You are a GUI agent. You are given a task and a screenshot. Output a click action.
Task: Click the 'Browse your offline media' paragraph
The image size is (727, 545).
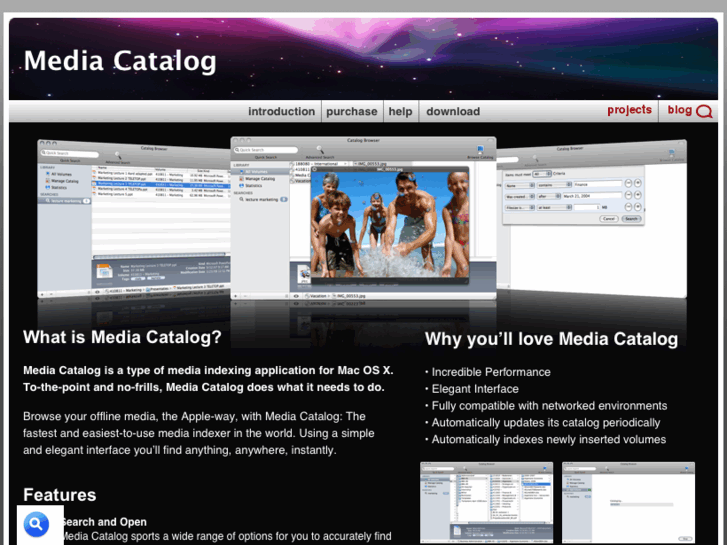(x=199, y=433)
